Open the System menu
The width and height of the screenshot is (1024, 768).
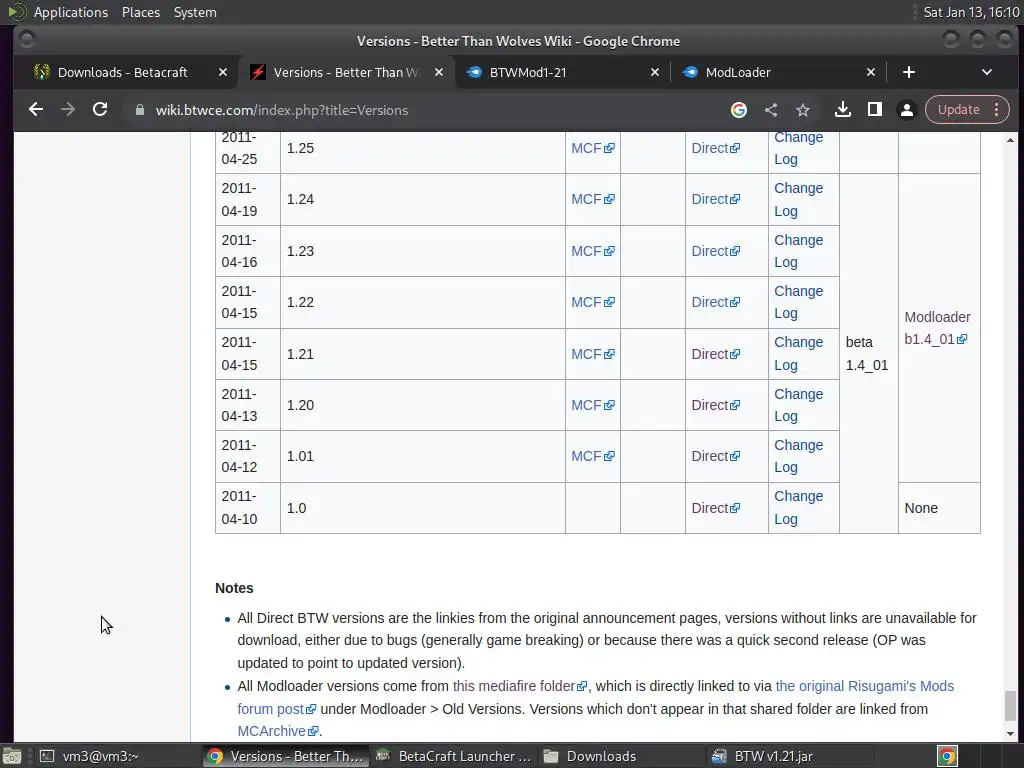tap(195, 12)
